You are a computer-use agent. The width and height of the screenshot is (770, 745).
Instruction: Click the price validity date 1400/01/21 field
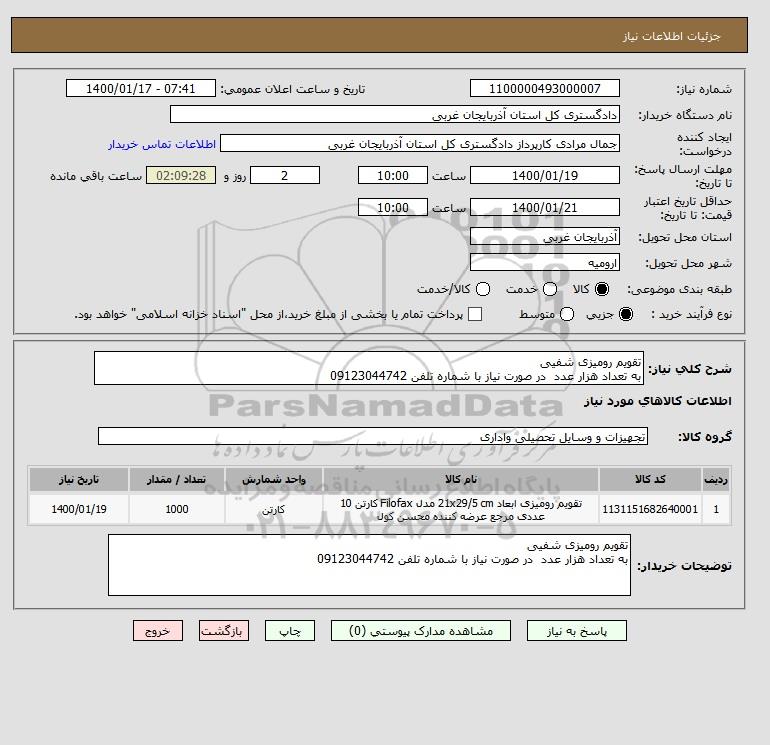coord(545,207)
